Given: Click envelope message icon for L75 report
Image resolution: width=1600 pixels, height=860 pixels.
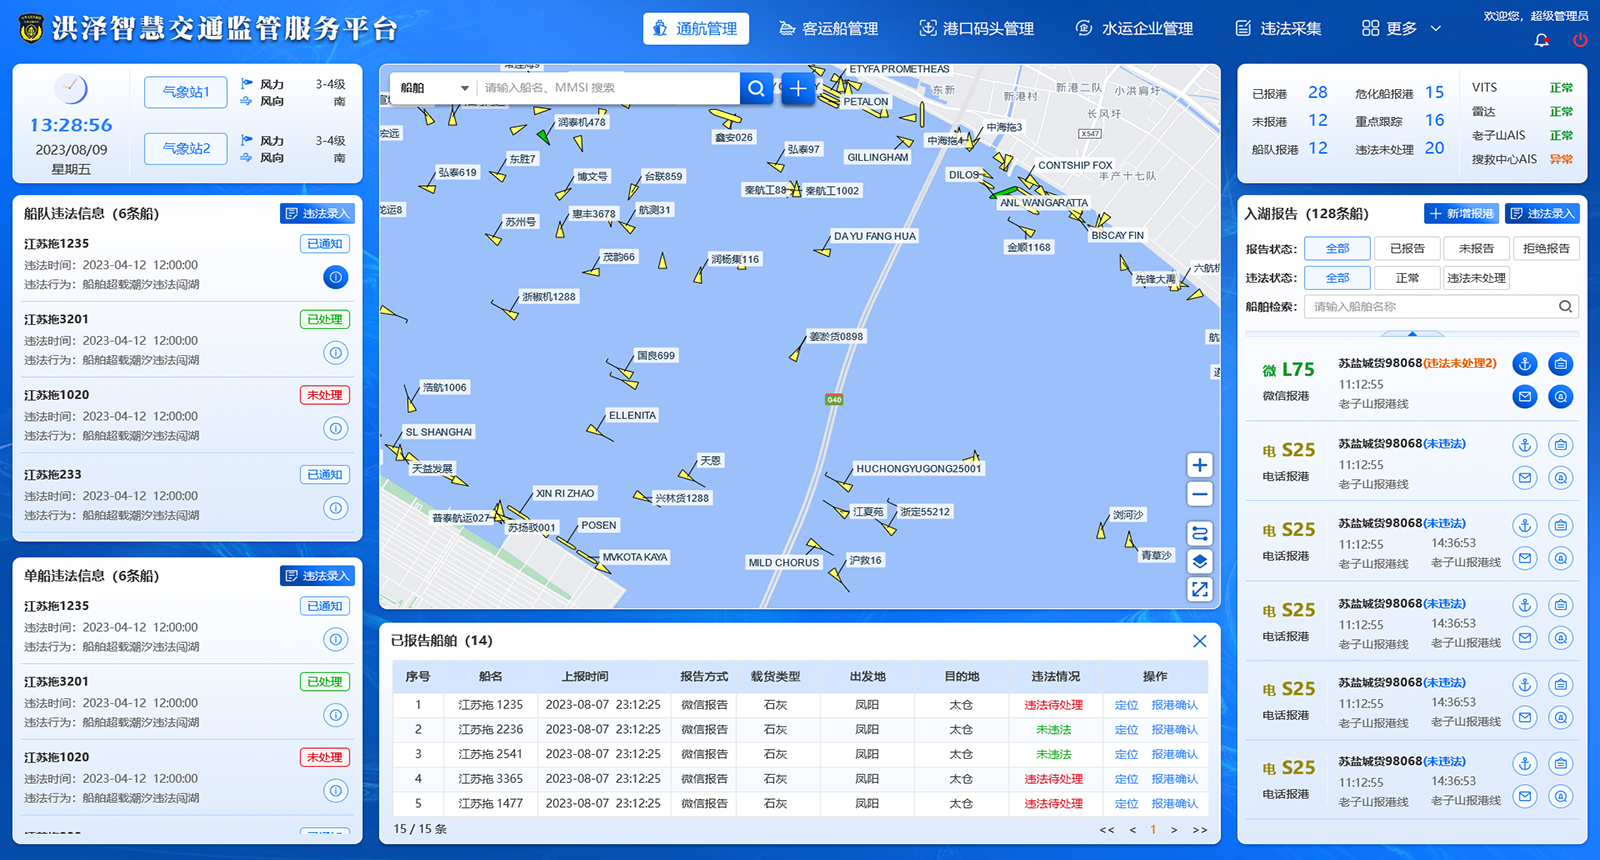Looking at the screenshot, I should pos(1524,397).
